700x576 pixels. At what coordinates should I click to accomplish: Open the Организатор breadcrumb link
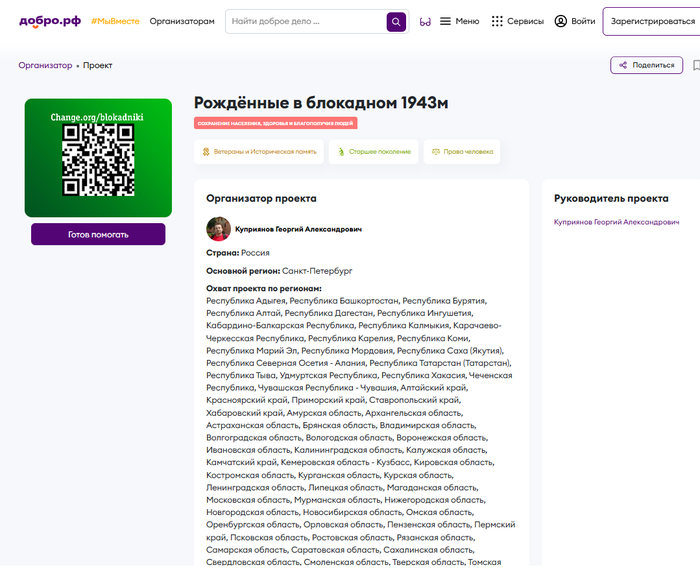[45, 65]
